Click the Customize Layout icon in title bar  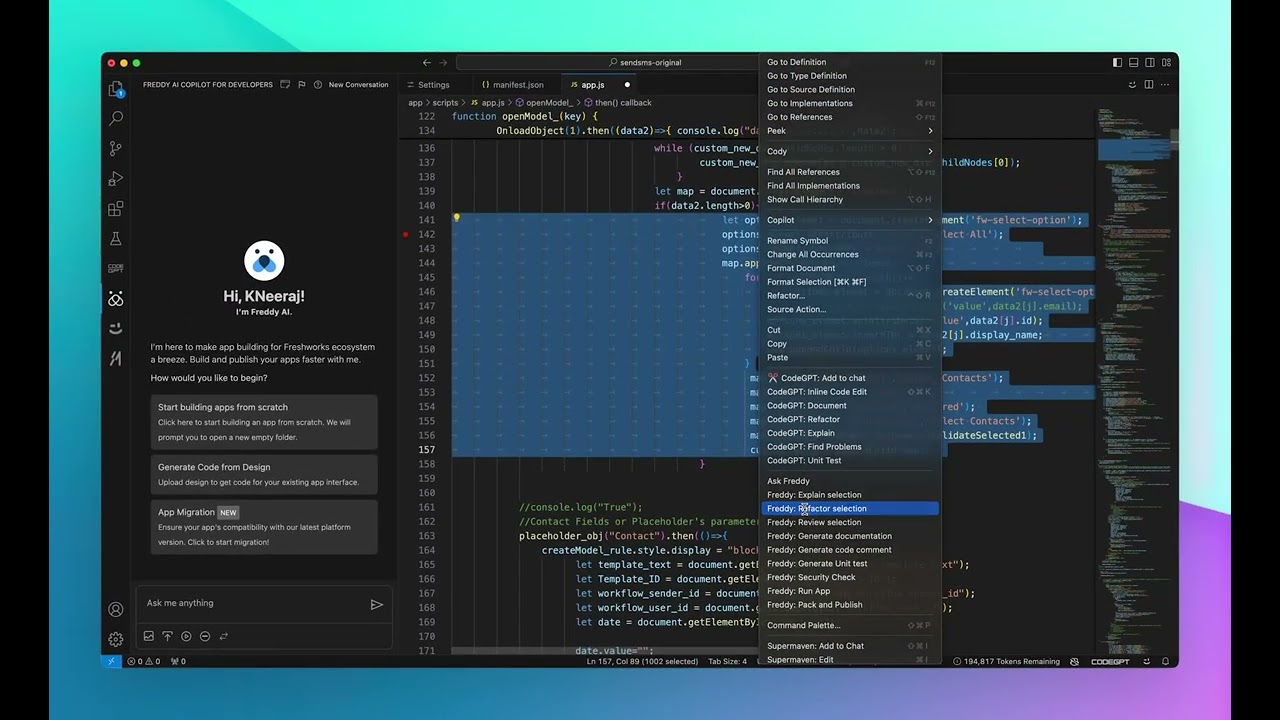coord(1166,62)
